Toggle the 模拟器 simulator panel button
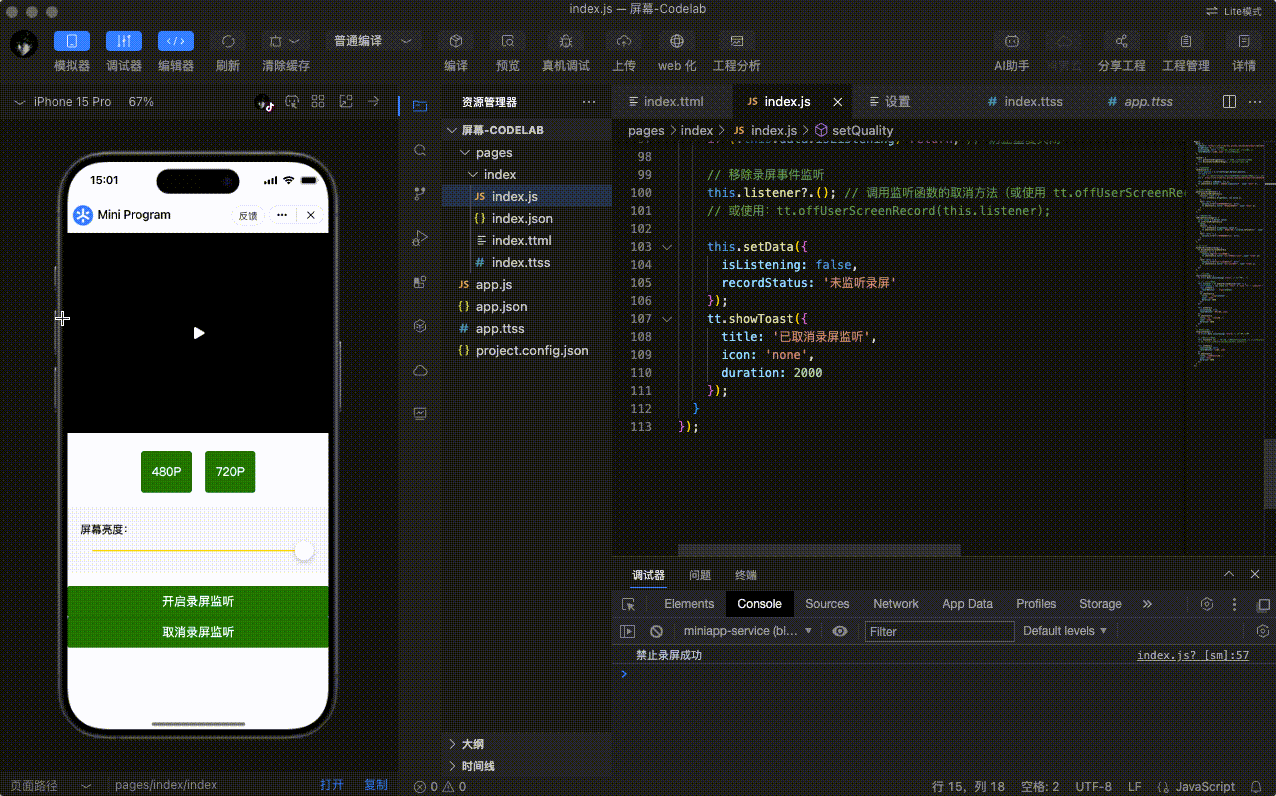 click(72, 41)
